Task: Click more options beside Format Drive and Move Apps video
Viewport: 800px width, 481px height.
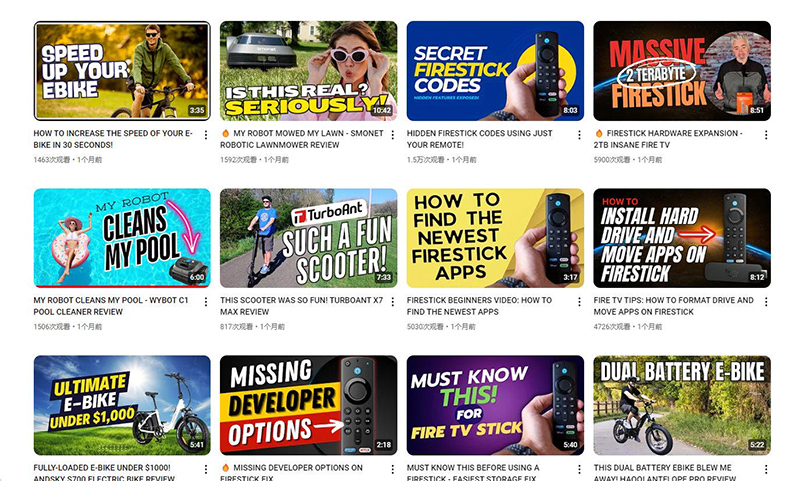Action: [x=766, y=301]
